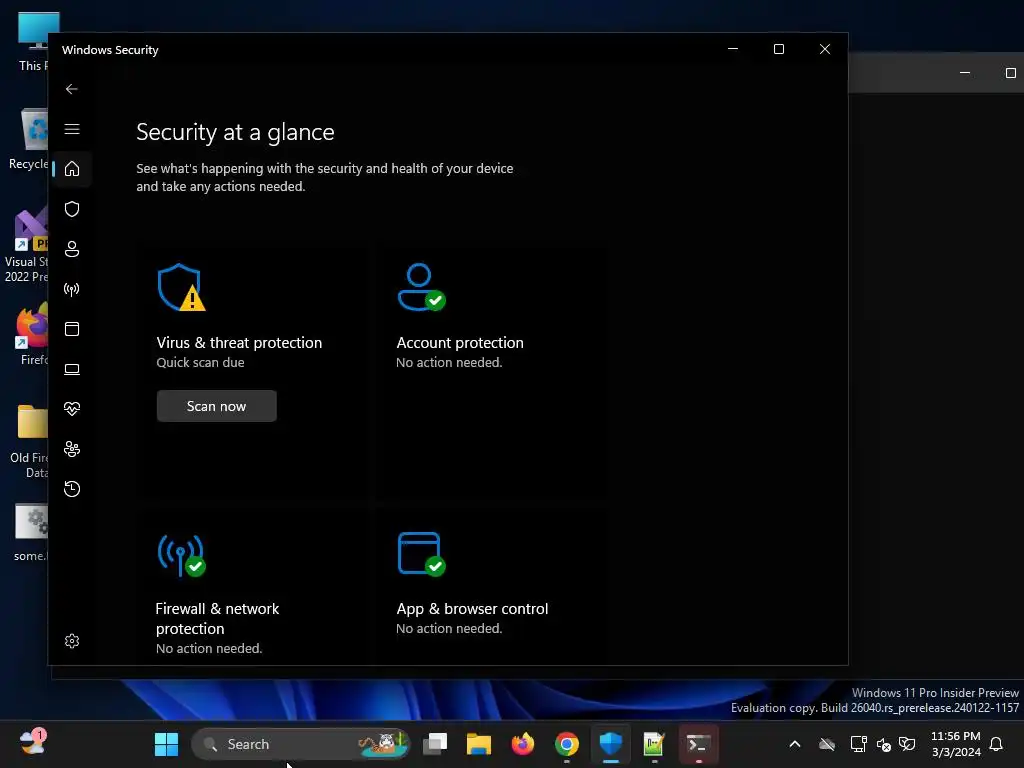1024x768 pixels.
Task: Click the 'Quick scan due' status text
Action: 200,362
